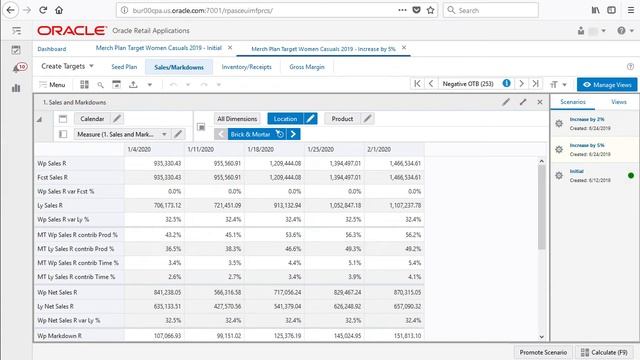The width and height of the screenshot is (640, 360).
Task: Open the grid layout toolbar icon
Action: [84, 84]
